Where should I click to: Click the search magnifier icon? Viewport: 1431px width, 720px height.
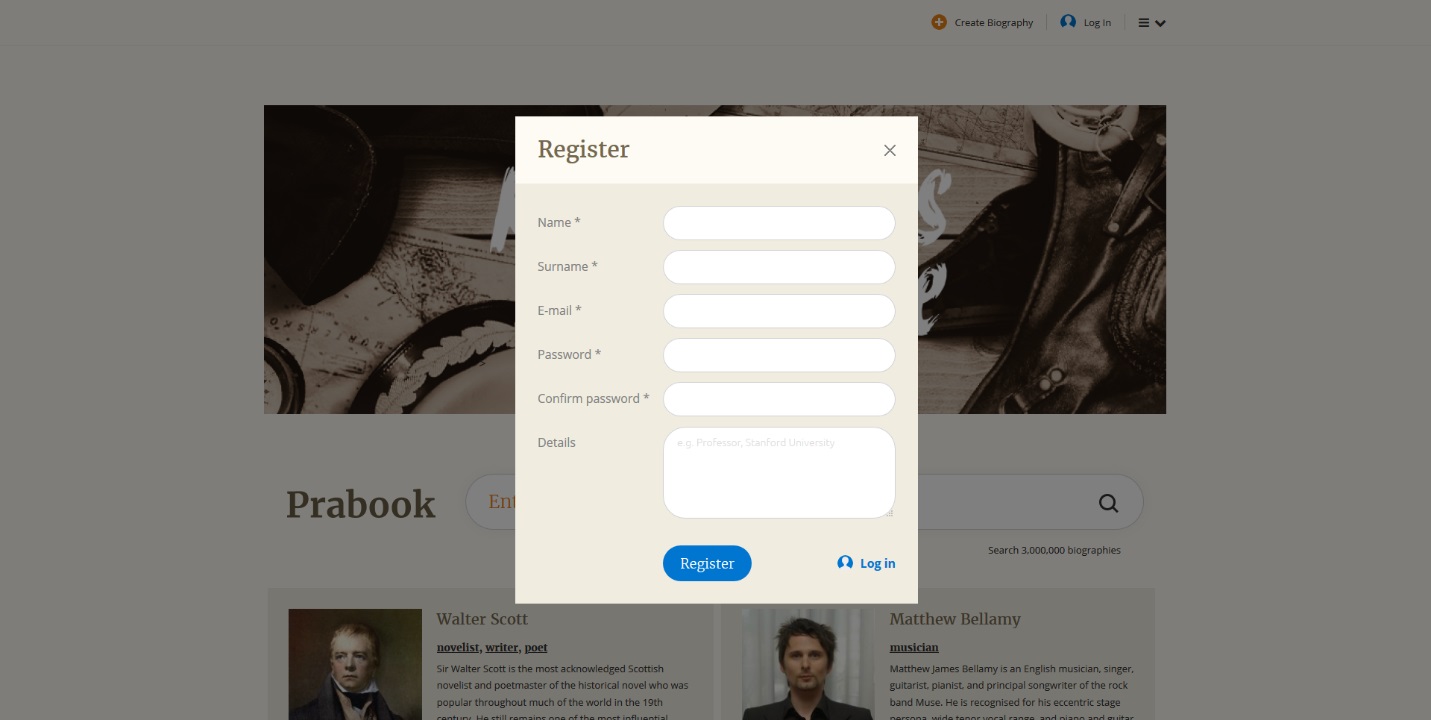tap(1108, 503)
